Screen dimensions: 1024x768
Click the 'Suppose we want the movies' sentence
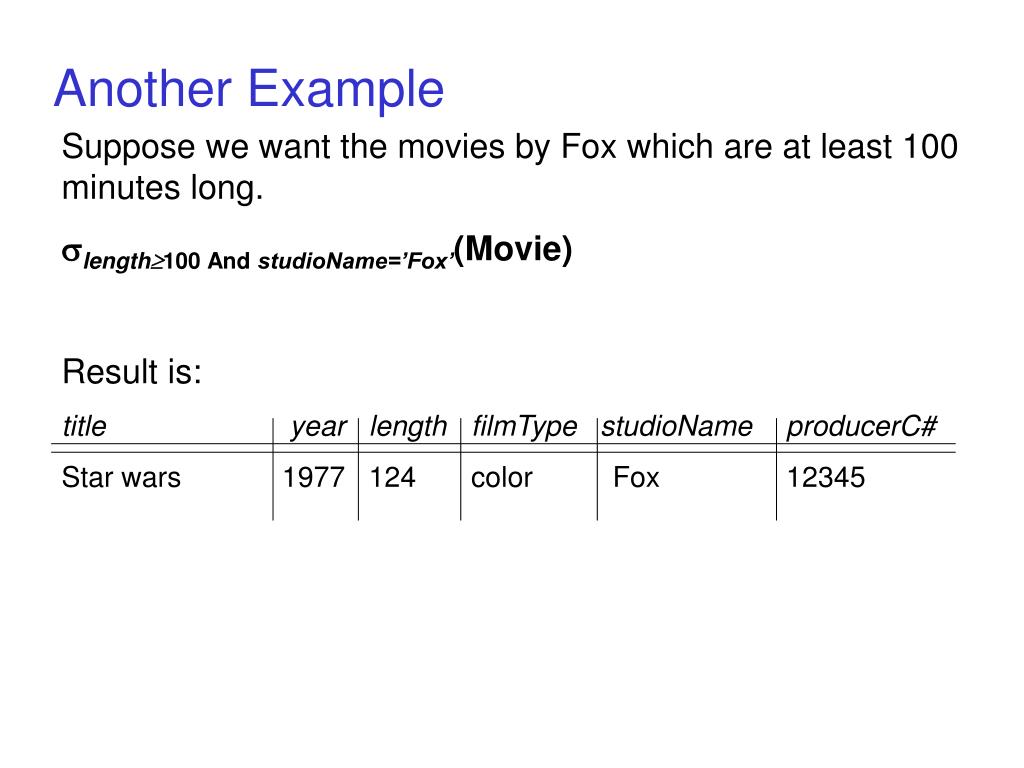[509, 167]
